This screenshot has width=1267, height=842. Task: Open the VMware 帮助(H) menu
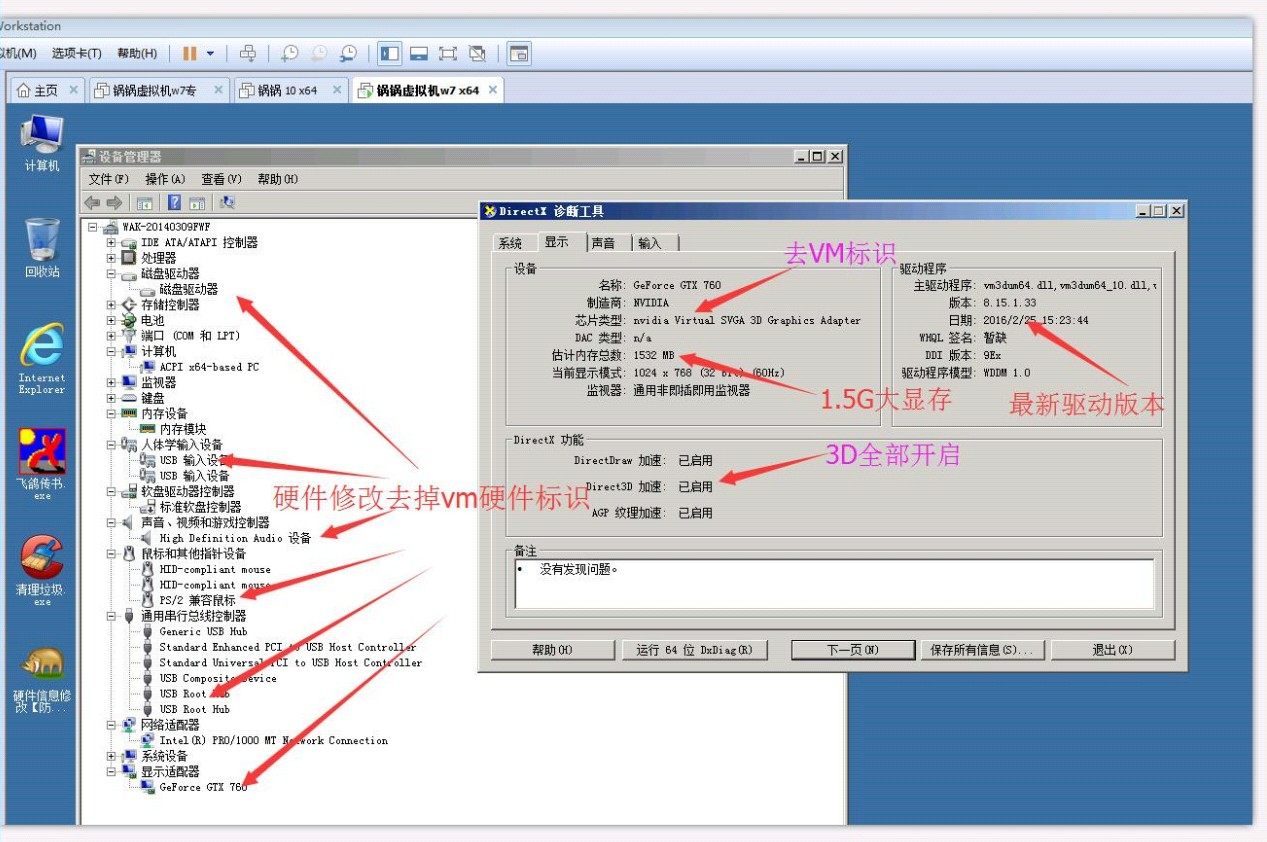coord(137,53)
